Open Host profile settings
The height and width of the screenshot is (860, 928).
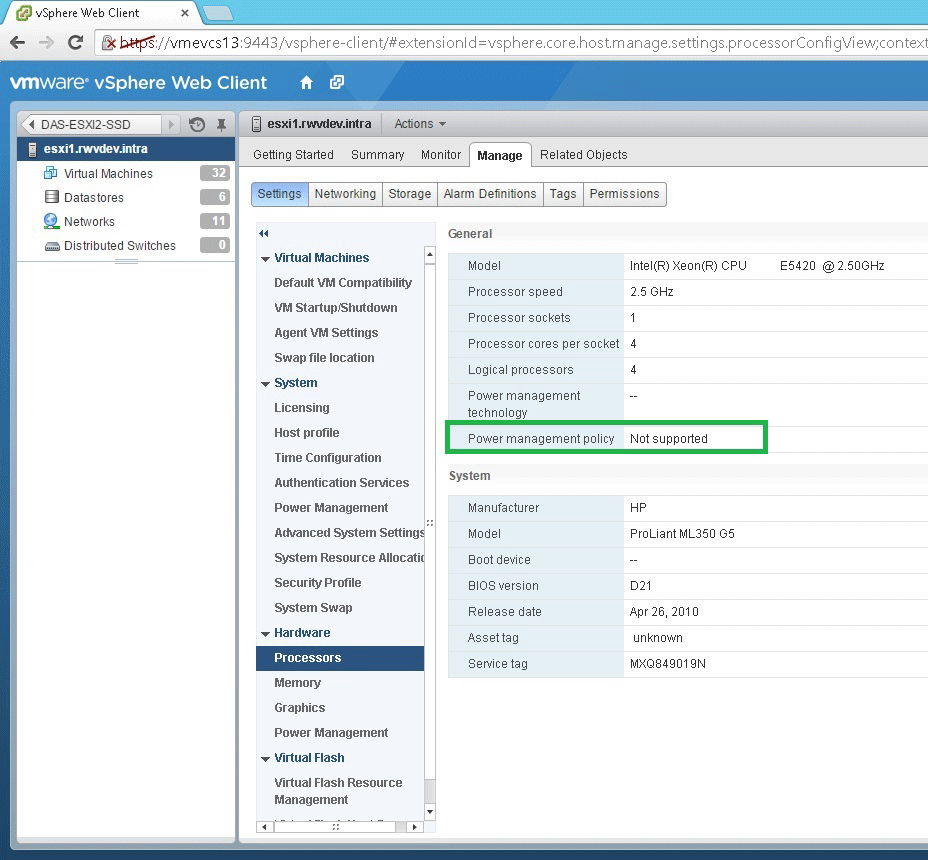pyautogui.click(x=307, y=433)
